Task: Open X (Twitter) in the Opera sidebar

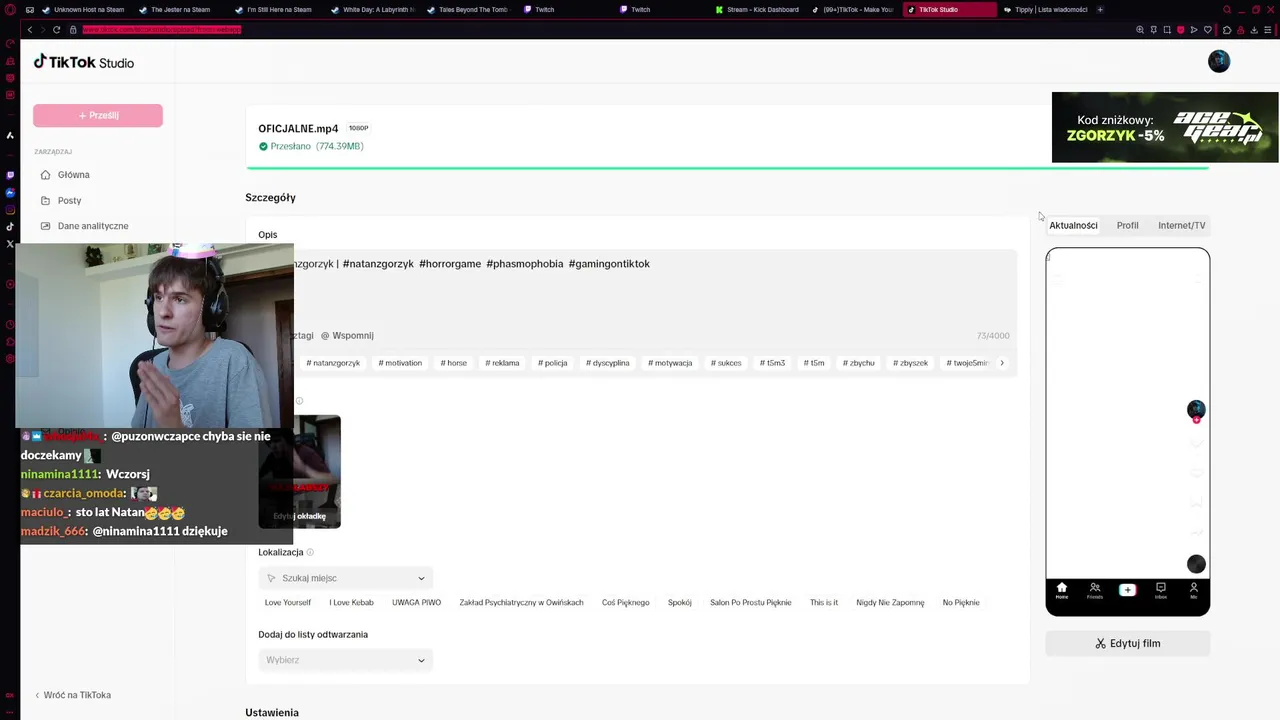Action: (10, 244)
